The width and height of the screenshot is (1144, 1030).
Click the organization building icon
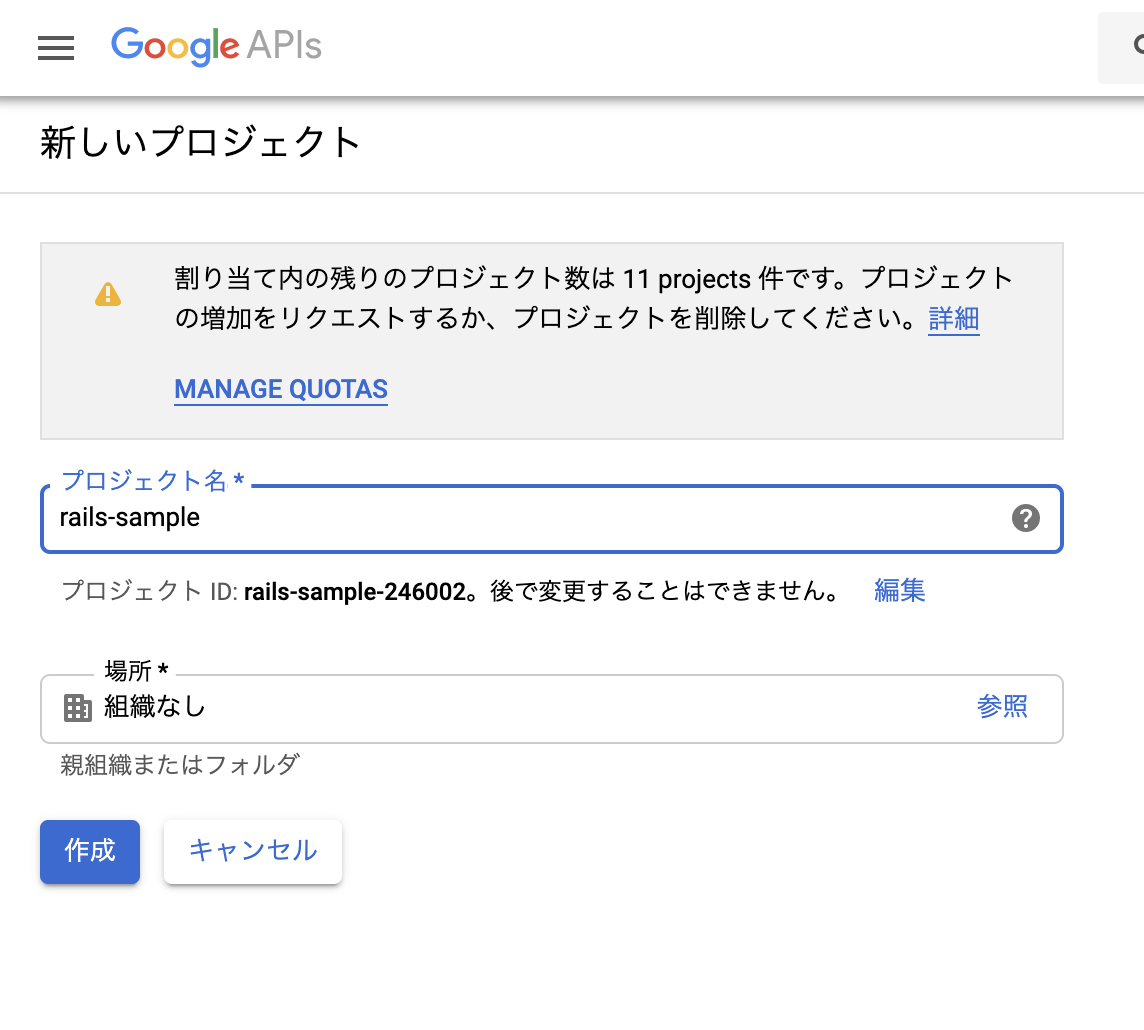click(x=77, y=708)
